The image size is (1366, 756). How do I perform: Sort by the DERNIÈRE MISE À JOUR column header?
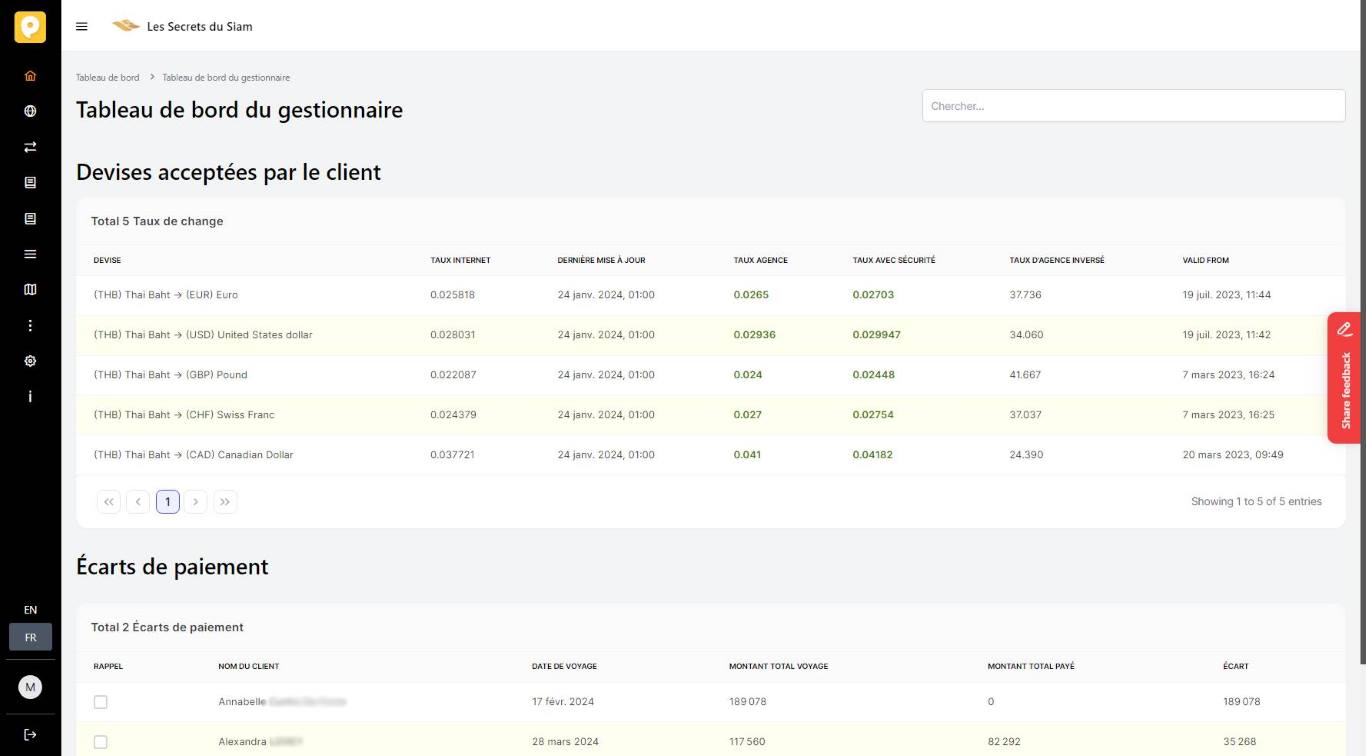point(601,260)
